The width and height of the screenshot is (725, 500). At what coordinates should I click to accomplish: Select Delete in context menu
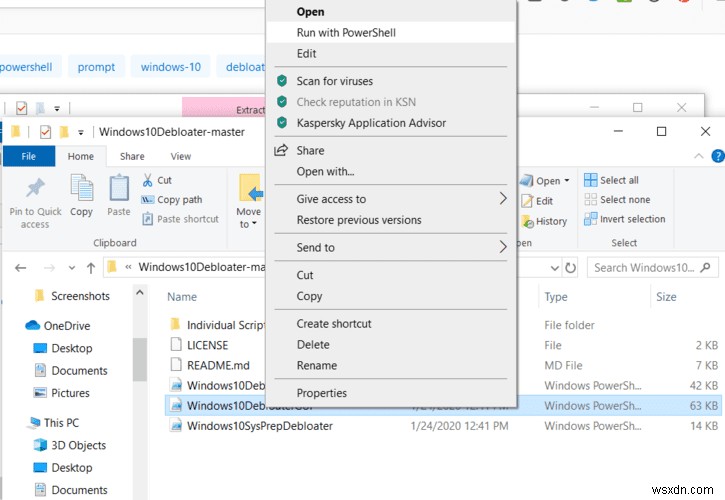click(x=391, y=345)
